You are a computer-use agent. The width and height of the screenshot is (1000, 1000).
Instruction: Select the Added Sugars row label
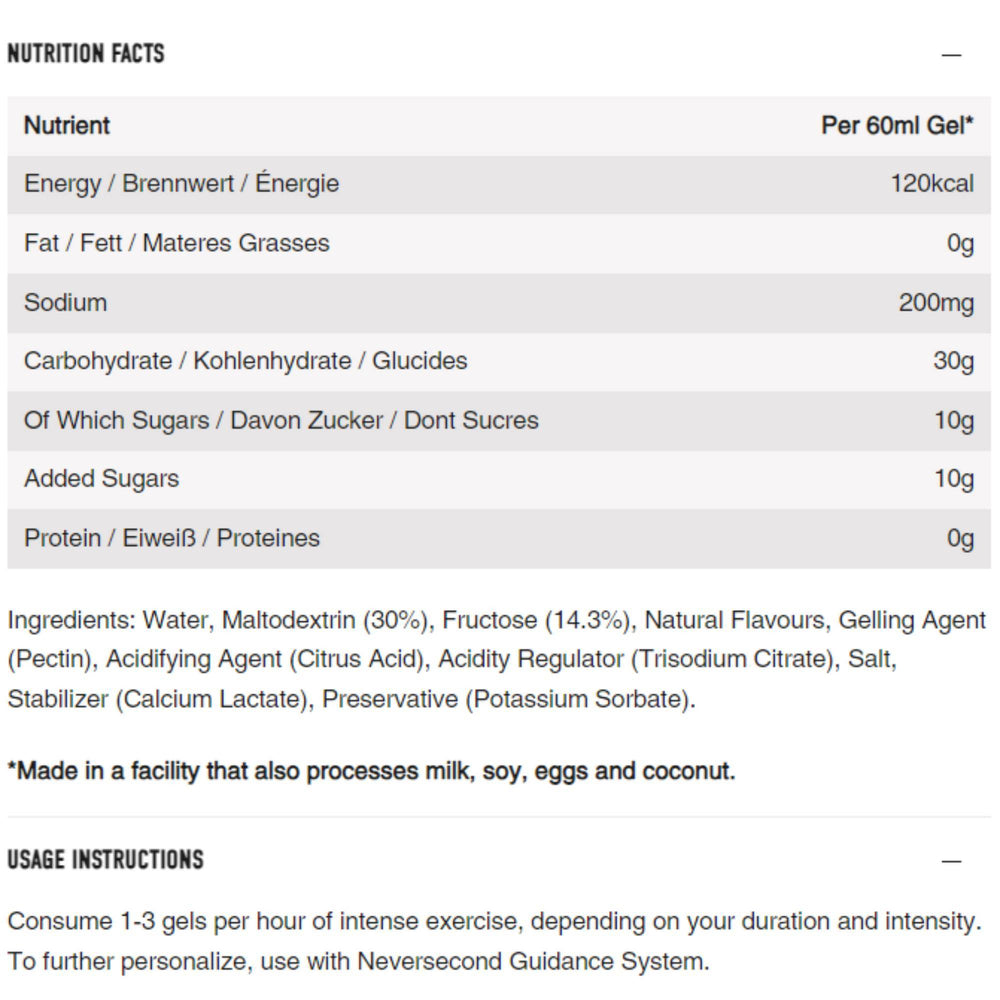[101, 479]
